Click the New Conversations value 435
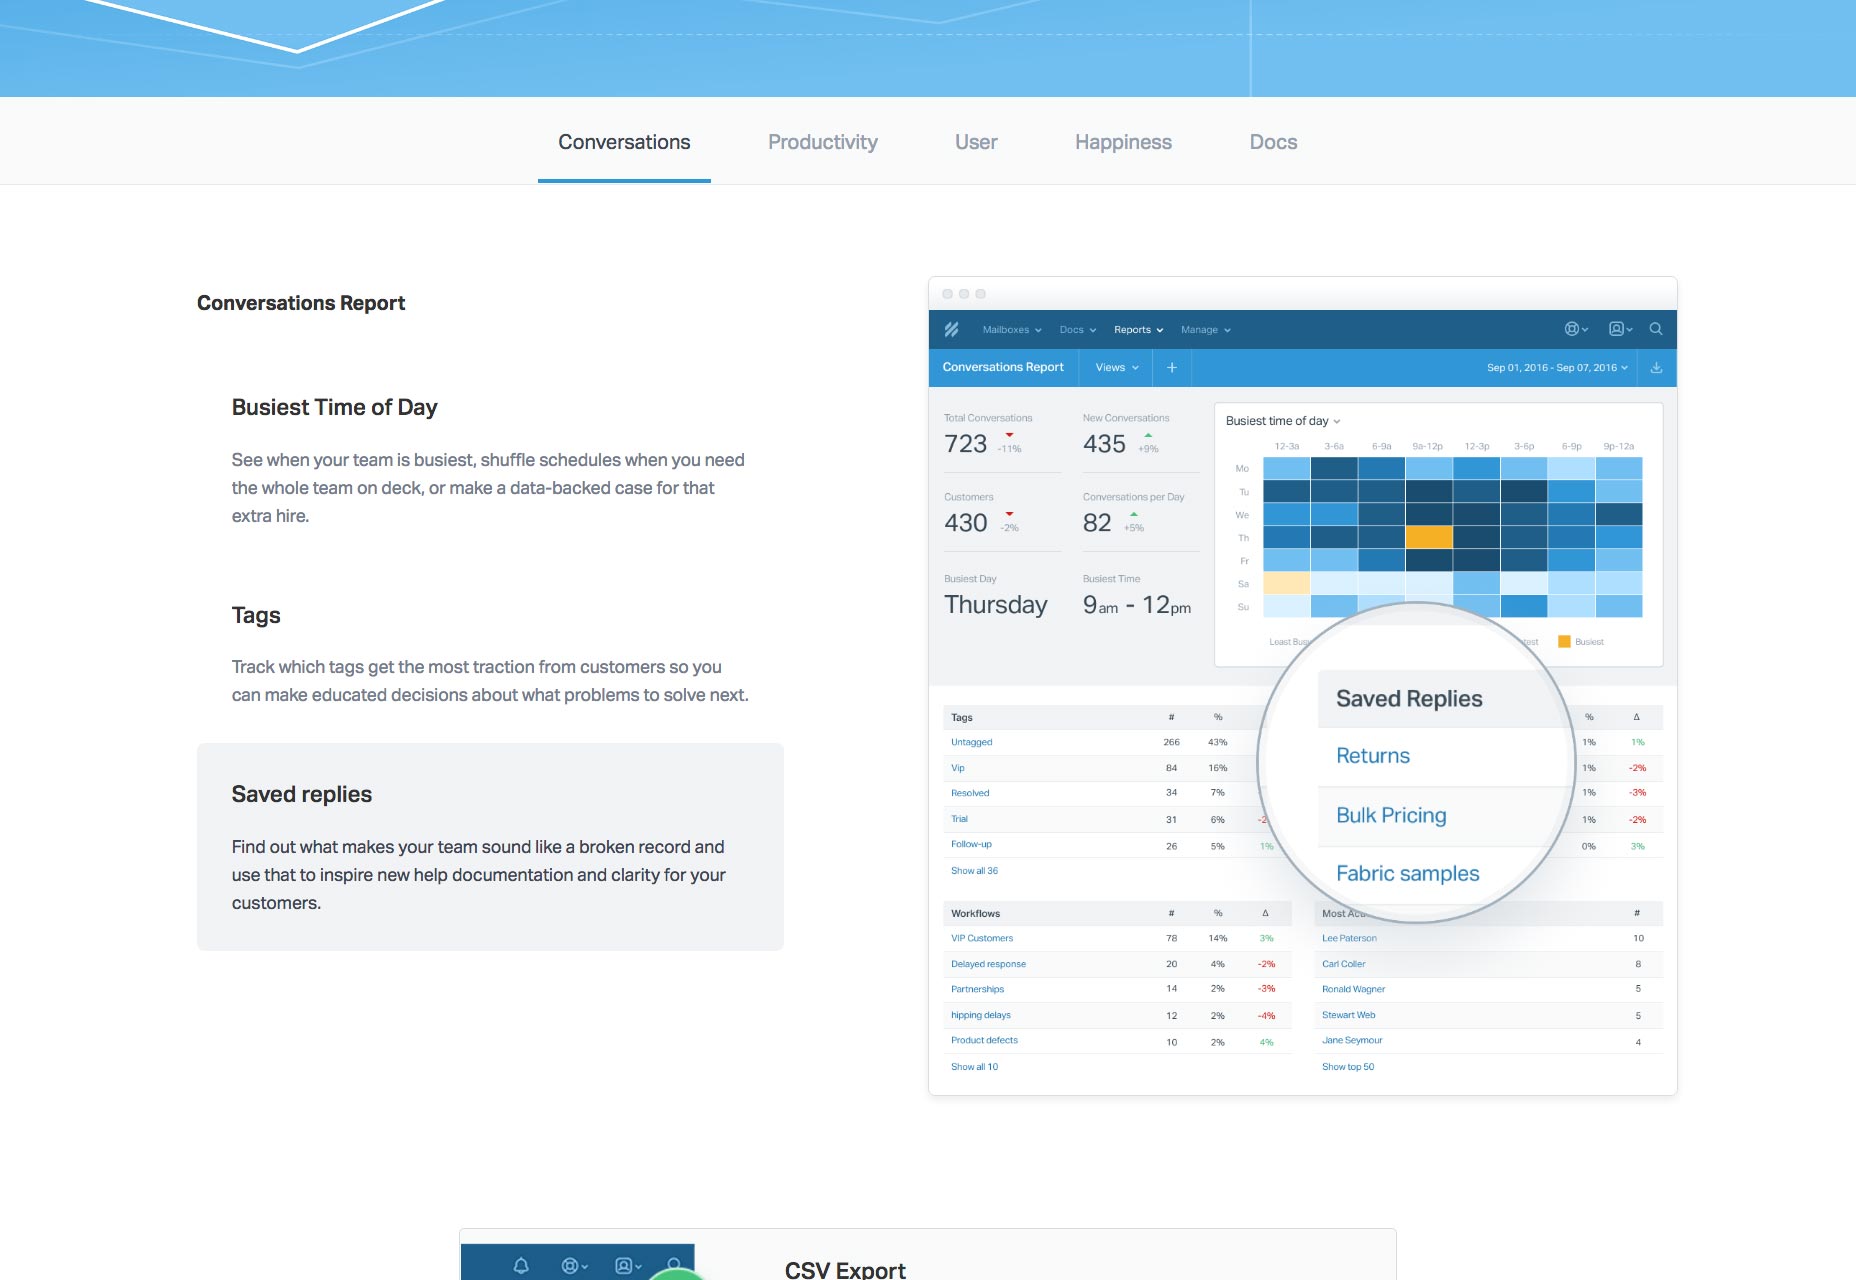The image size is (1856, 1280). tap(1104, 444)
